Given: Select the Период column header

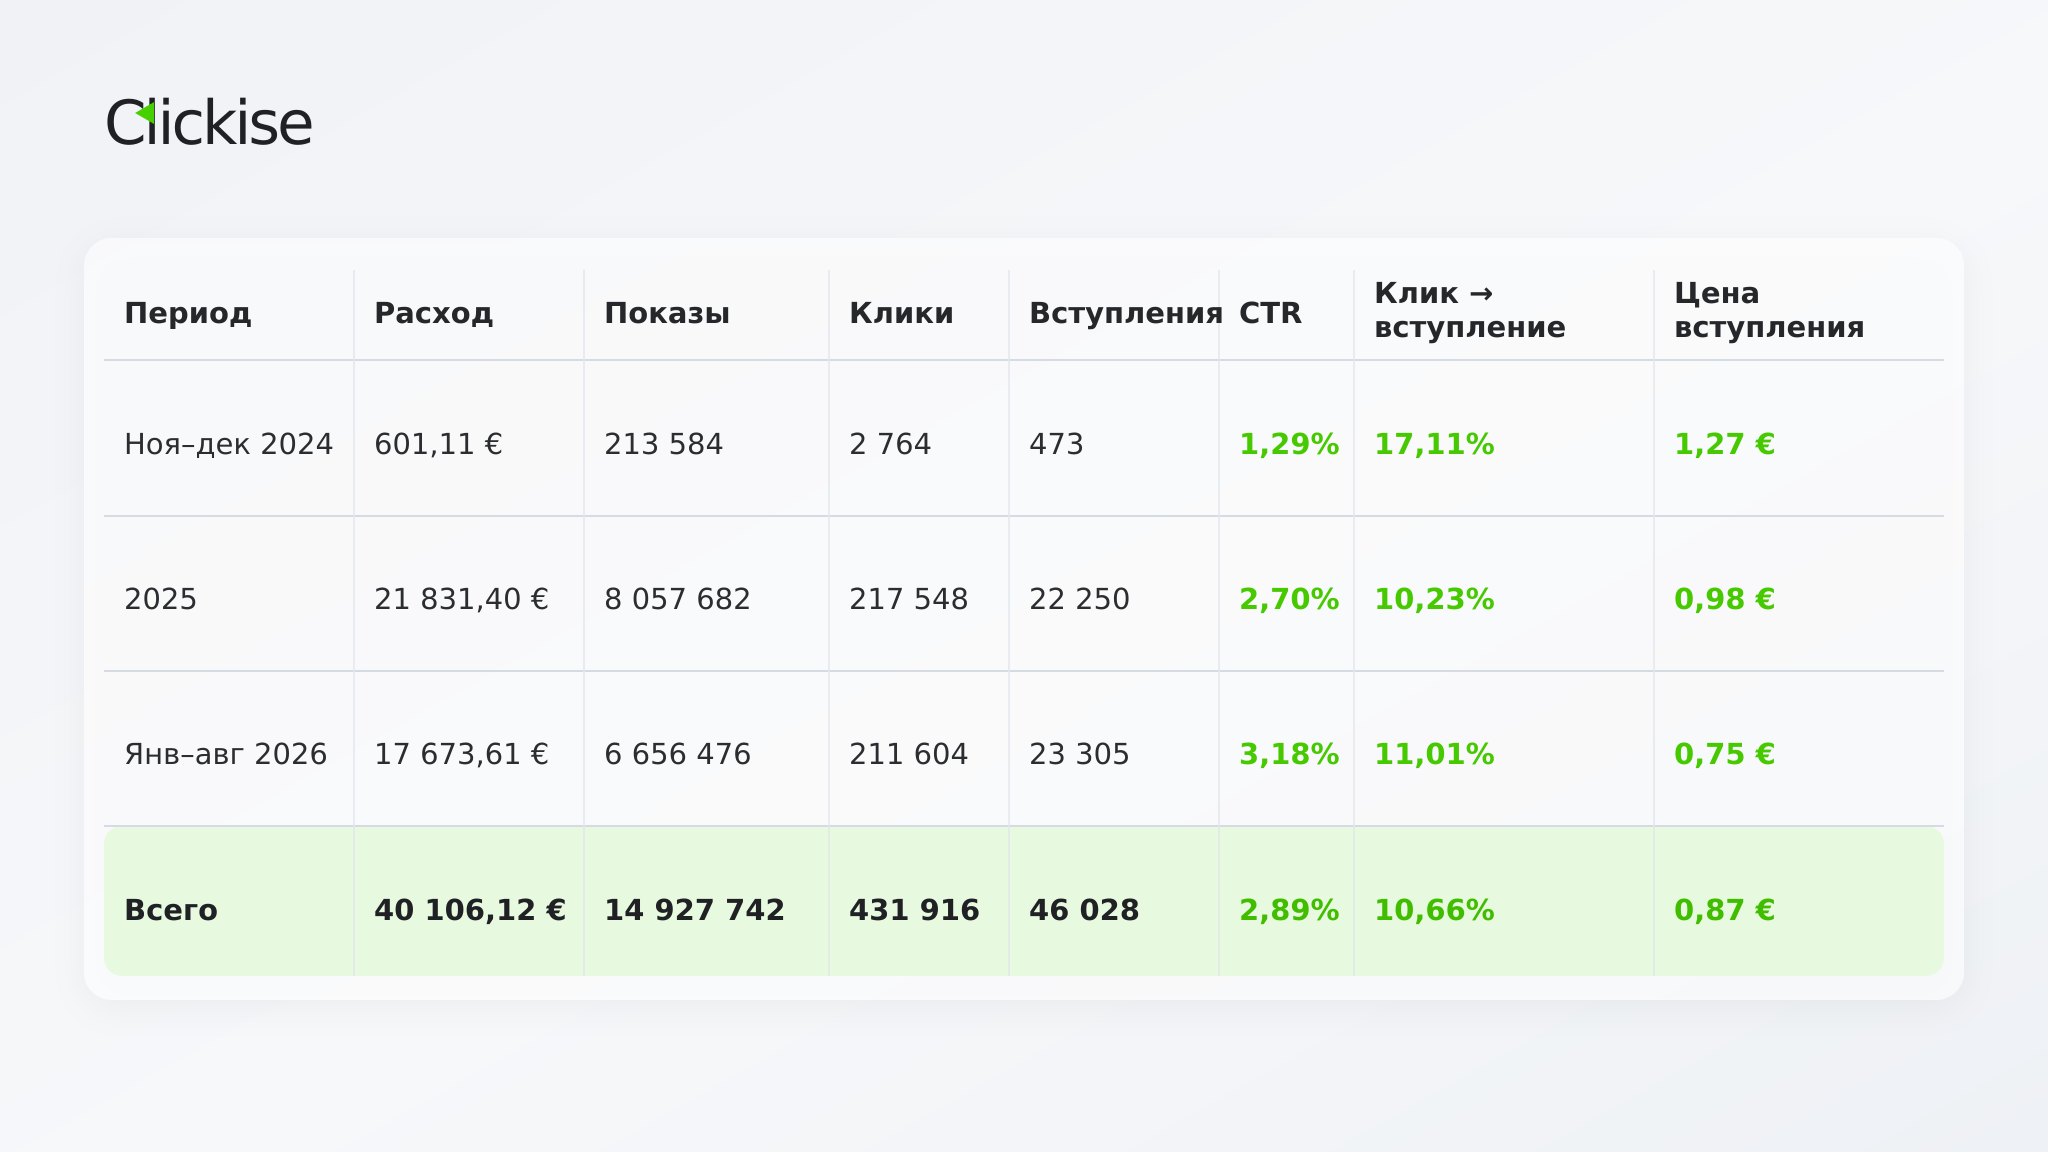Looking at the screenshot, I should tap(188, 313).
